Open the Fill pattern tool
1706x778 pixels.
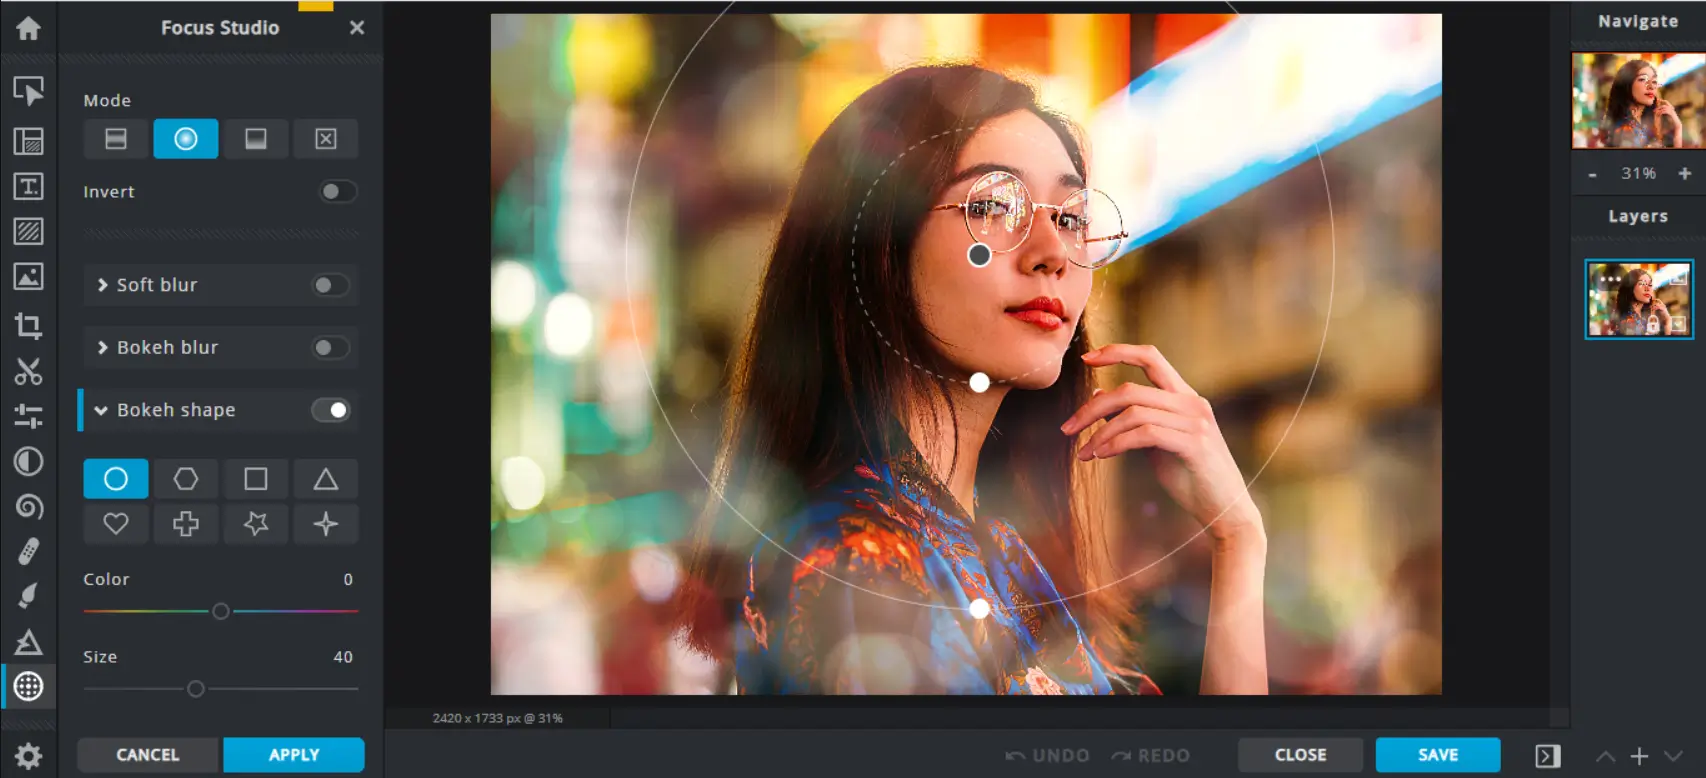pos(28,231)
